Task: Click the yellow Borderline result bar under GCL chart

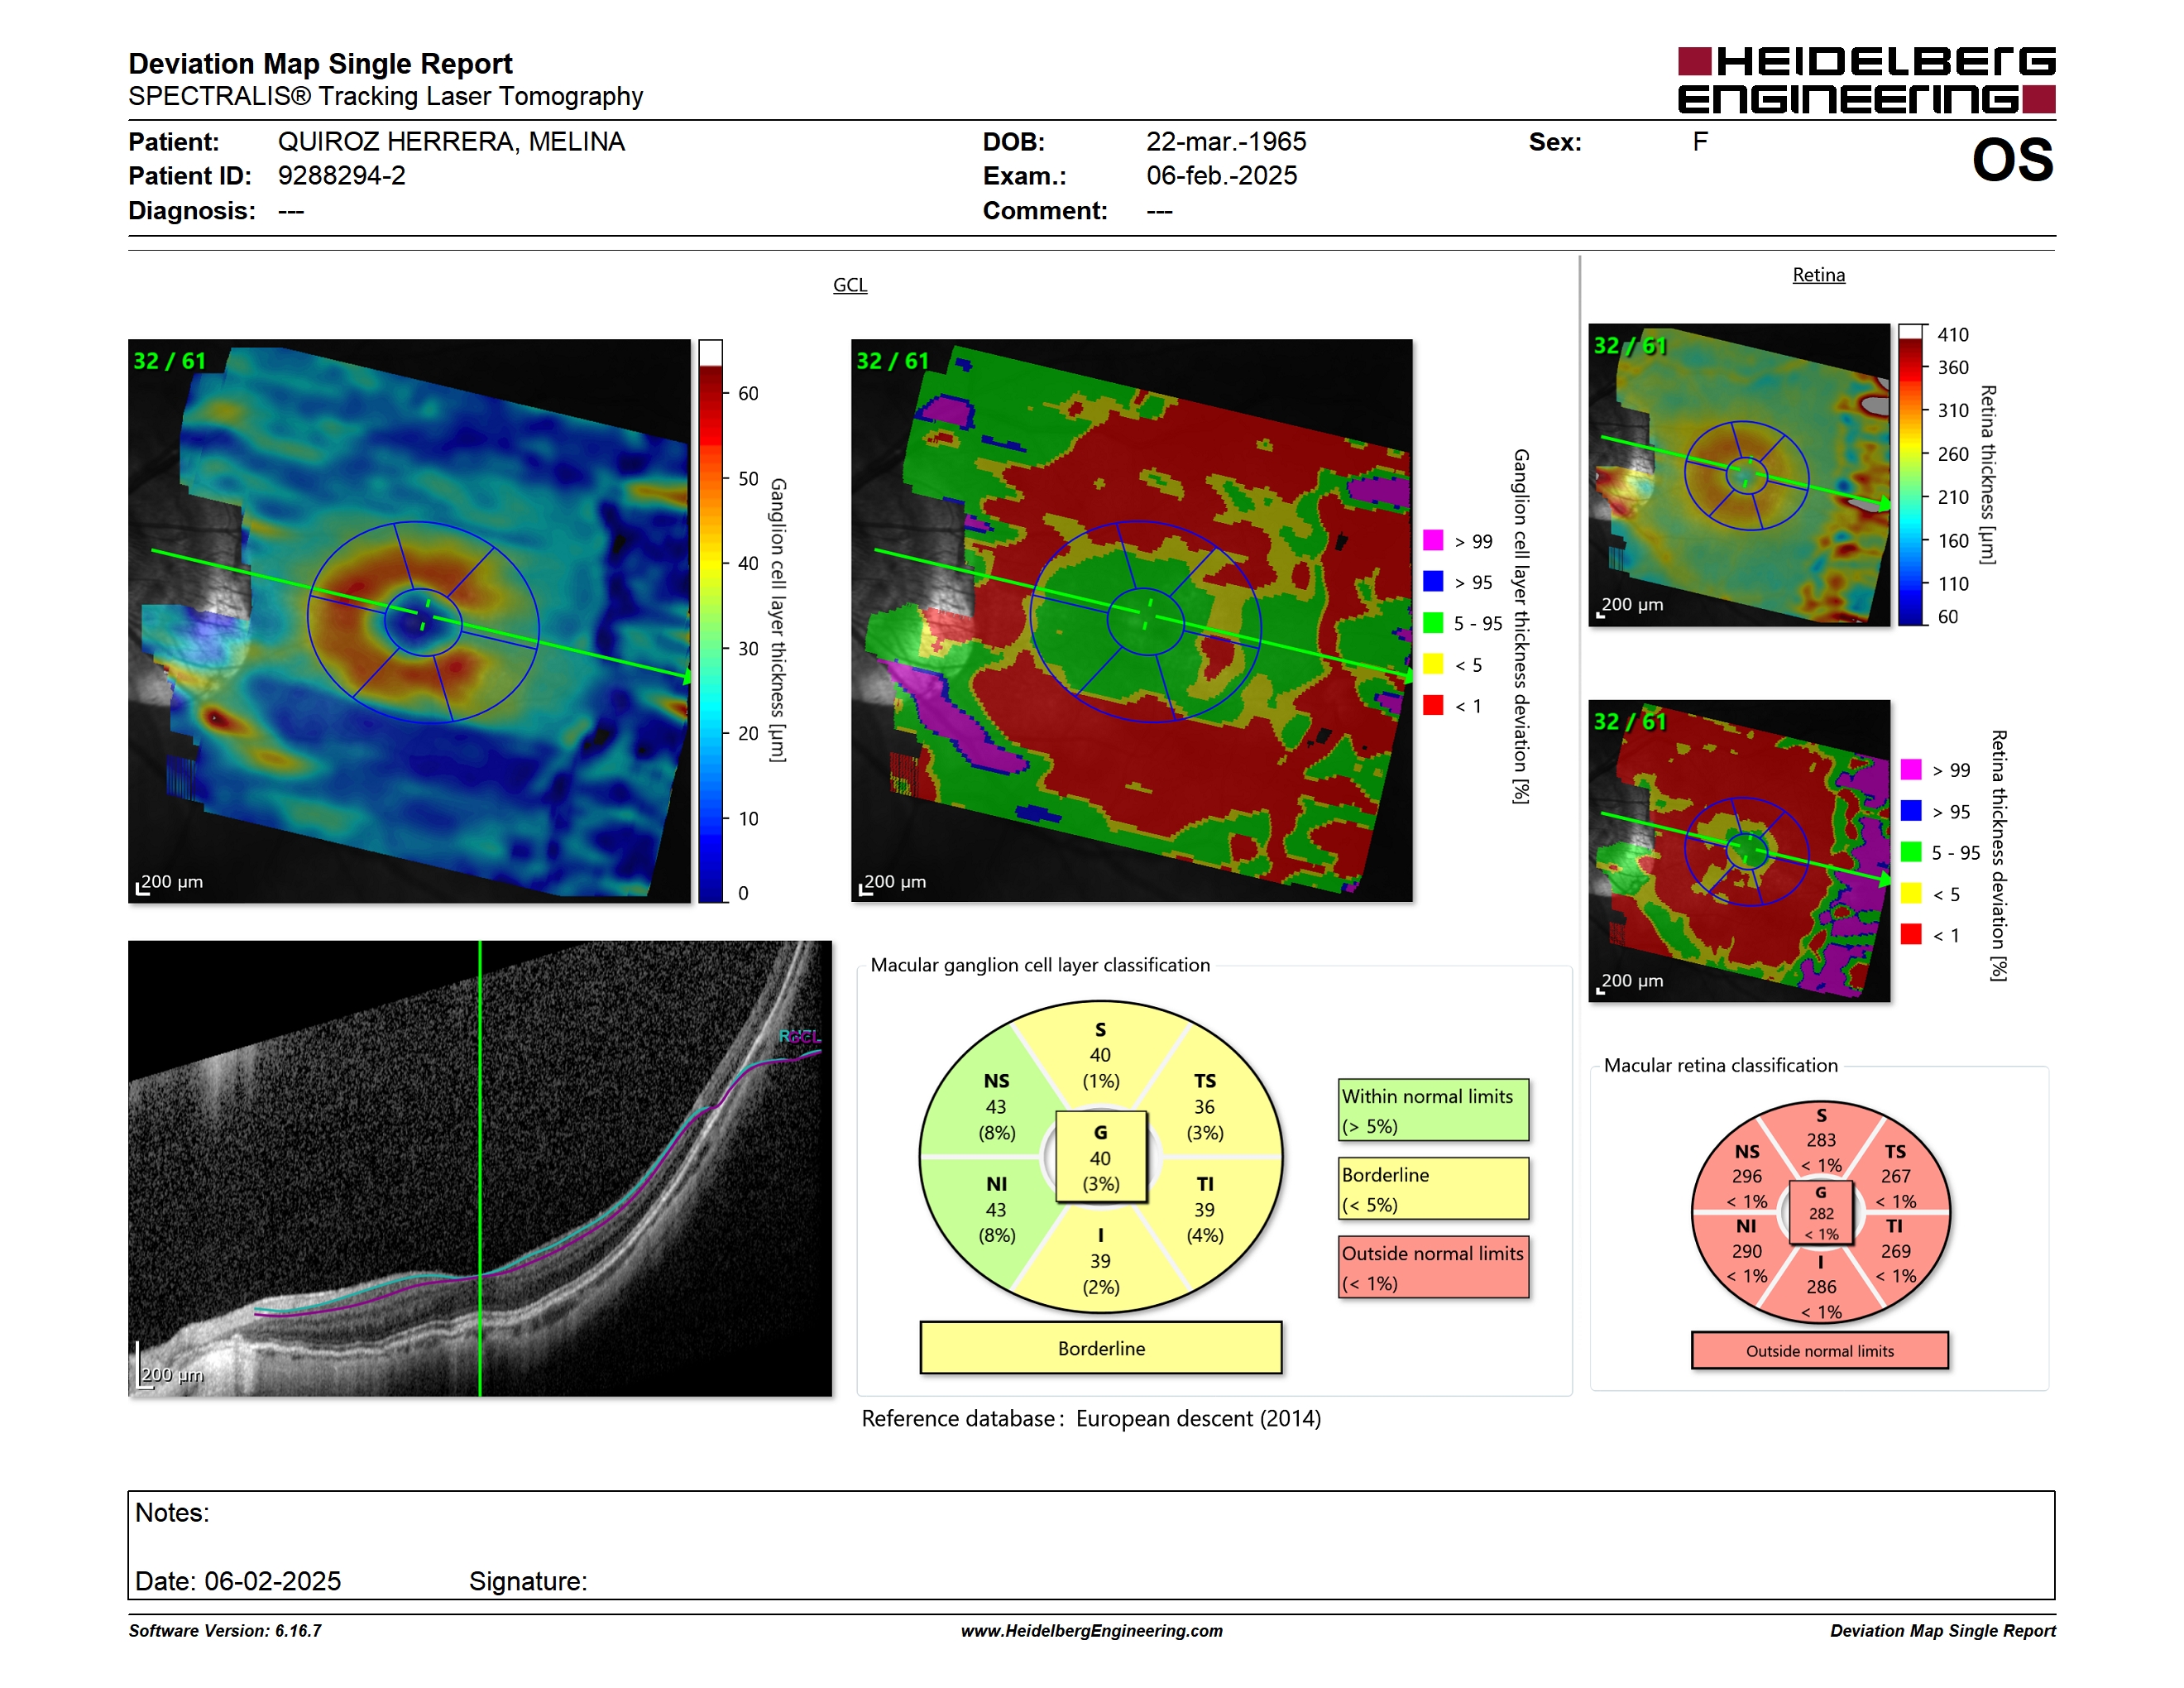Action: point(1101,1348)
